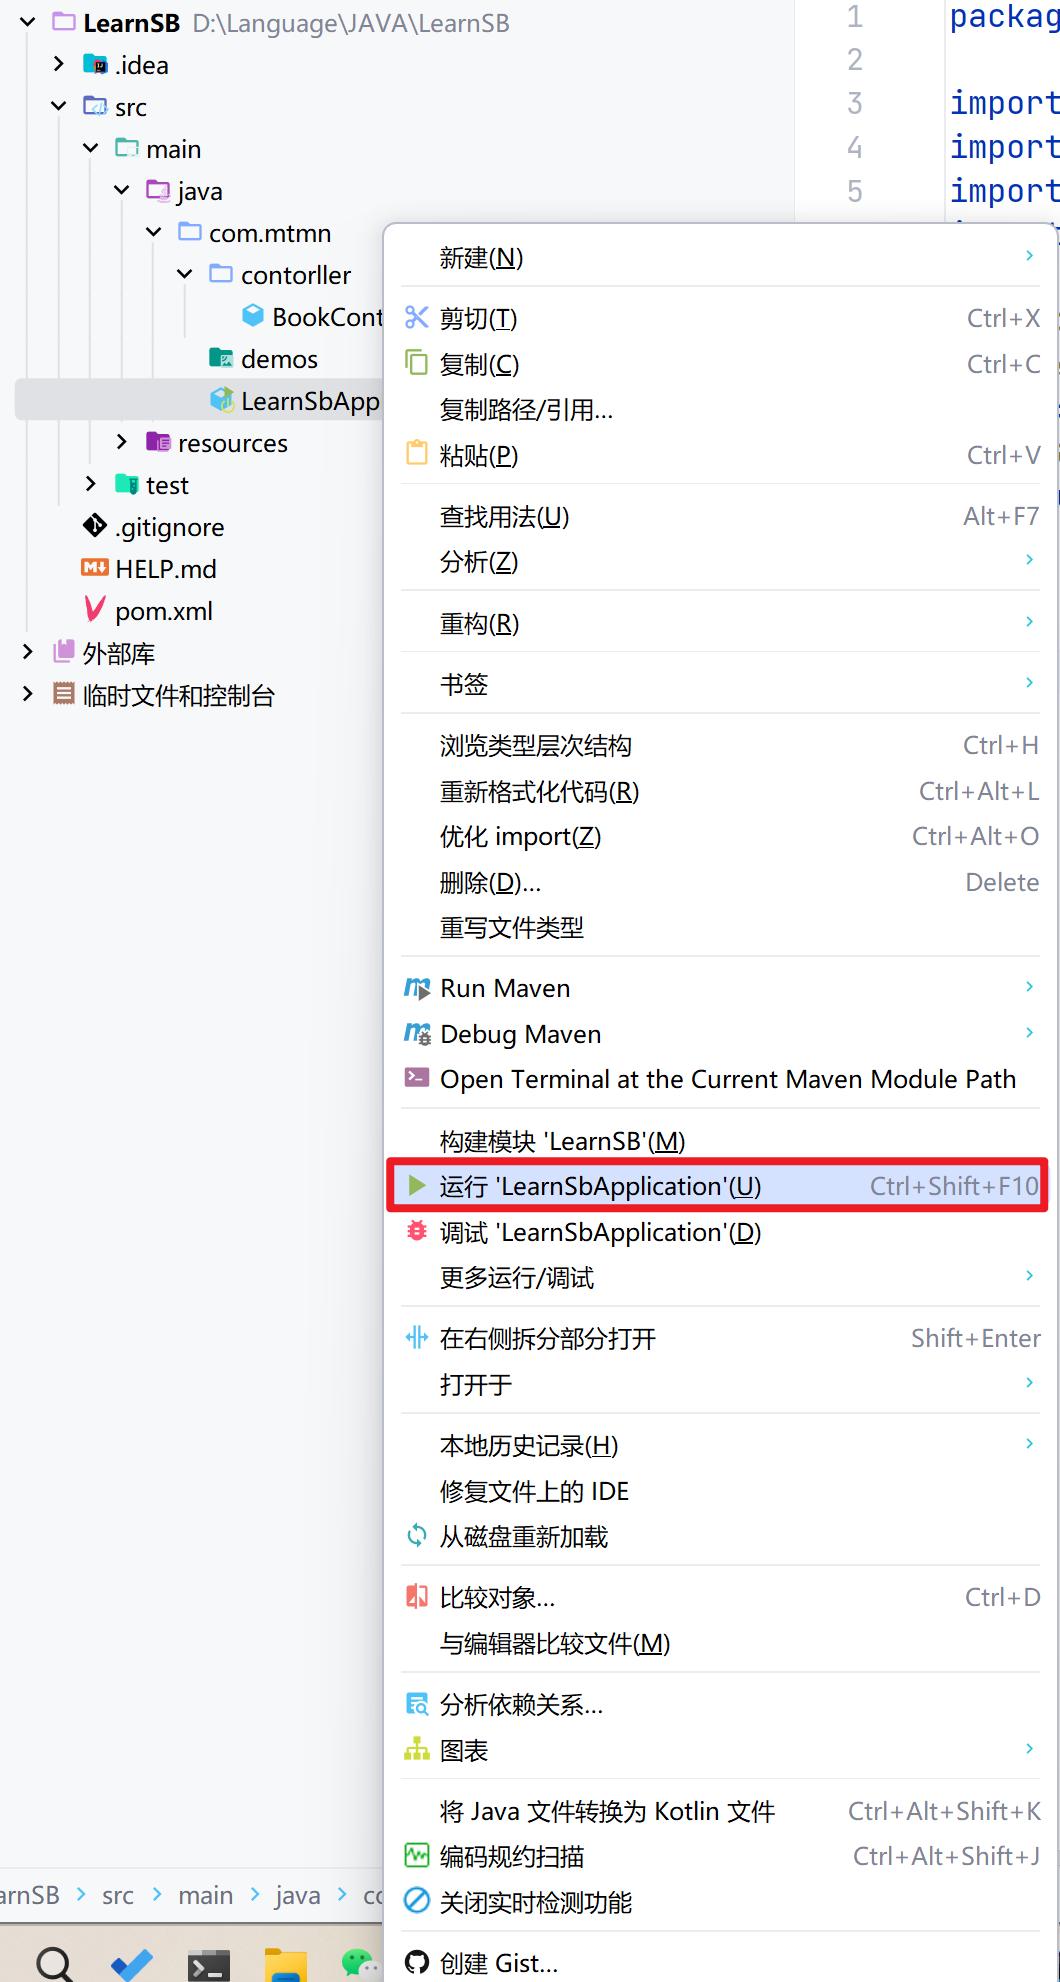The width and height of the screenshot is (1060, 1982).
Task: Select pom.xml in the project tree
Action: 164,610
